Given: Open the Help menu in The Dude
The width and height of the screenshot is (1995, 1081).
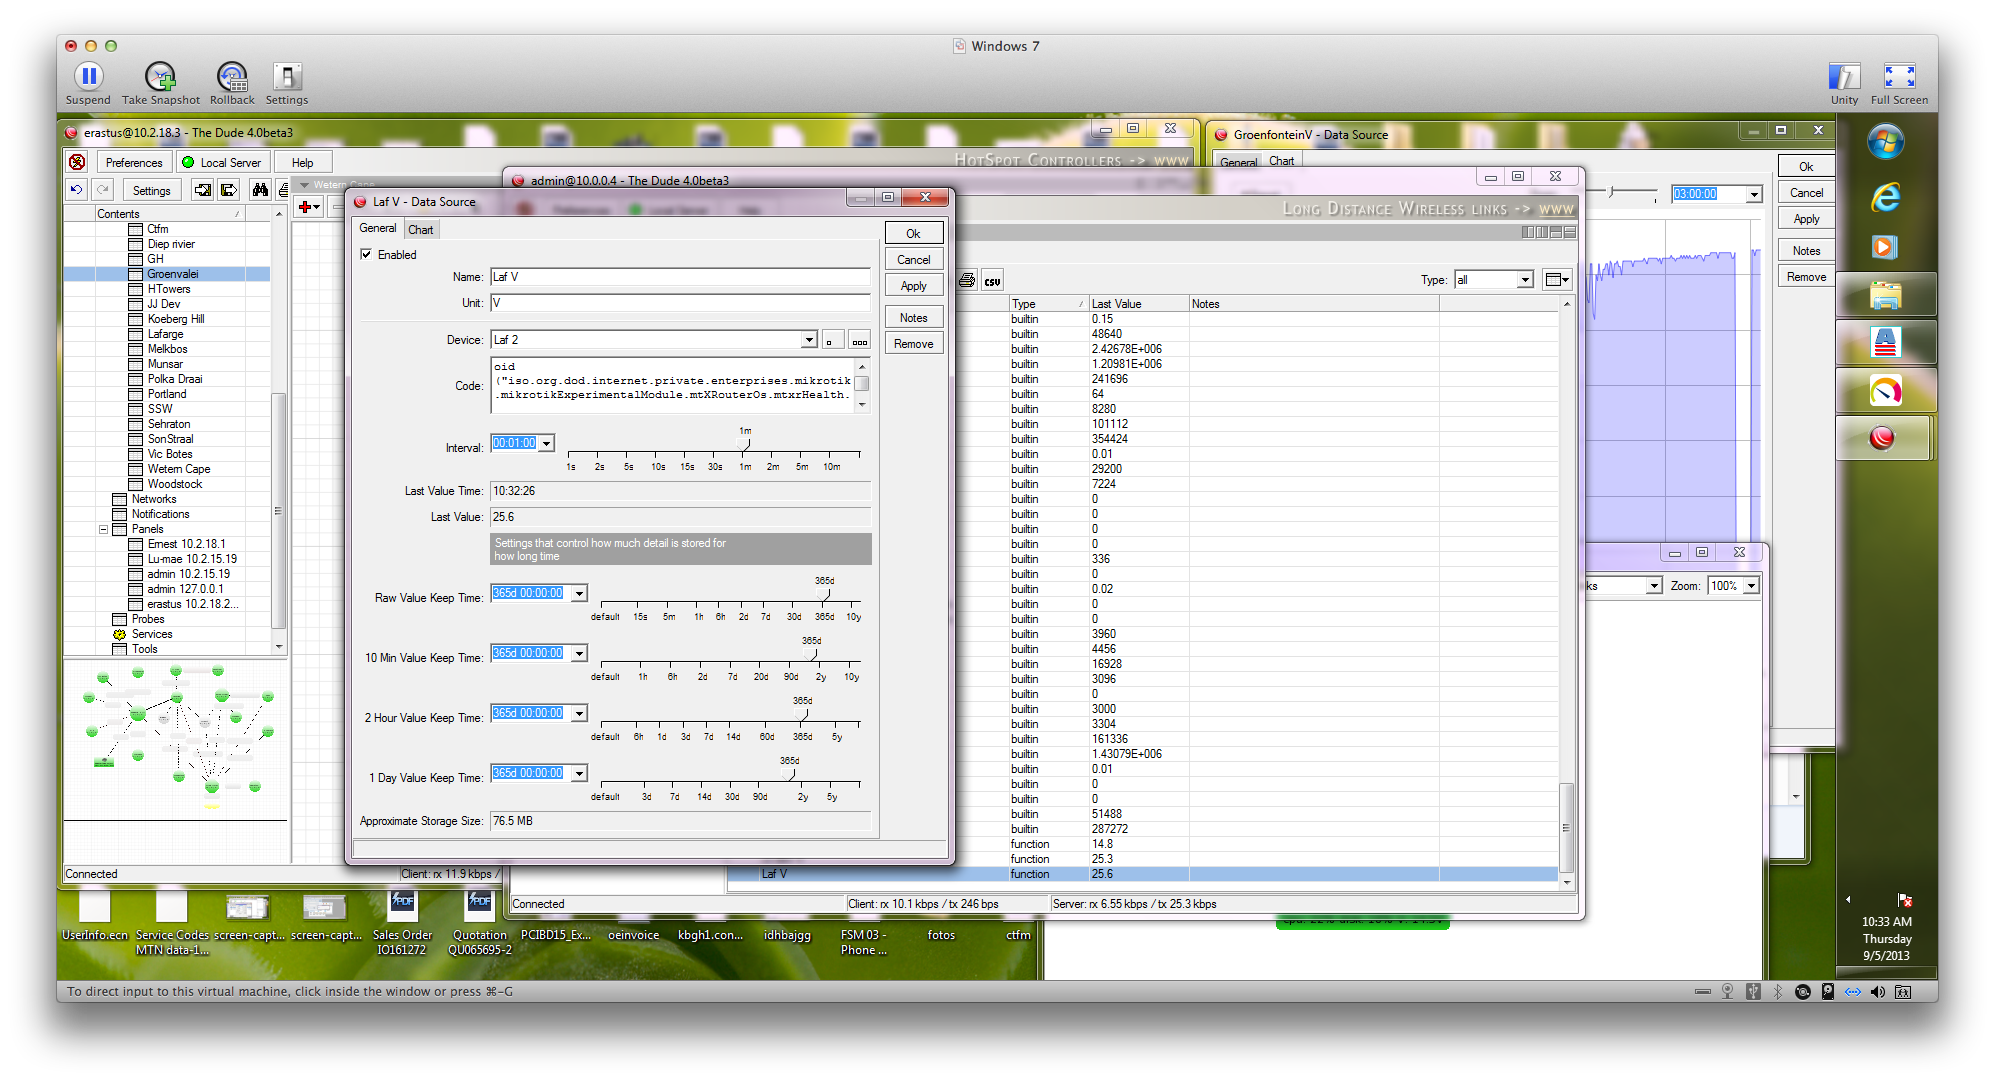Looking at the screenshot, I should click(x=303, y=161).
